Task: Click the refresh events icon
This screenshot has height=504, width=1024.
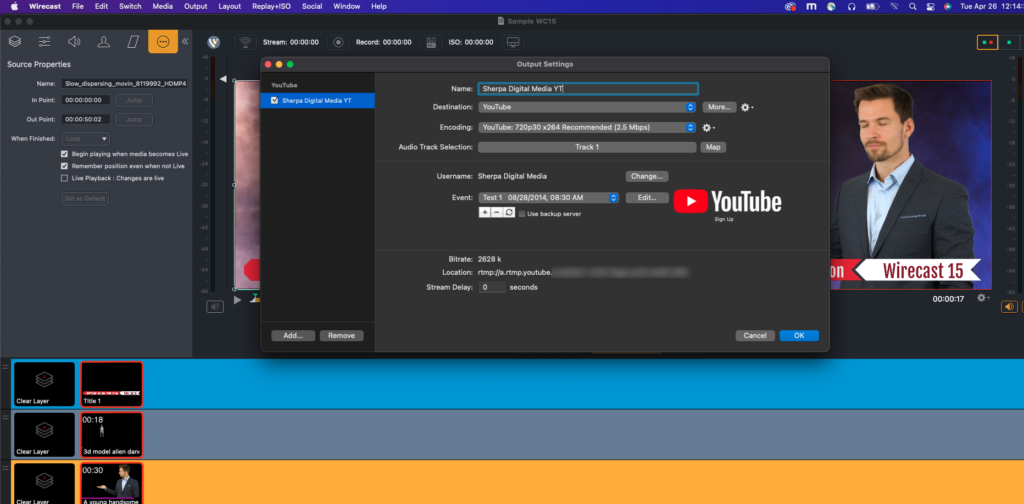Action: click(509, 213)
